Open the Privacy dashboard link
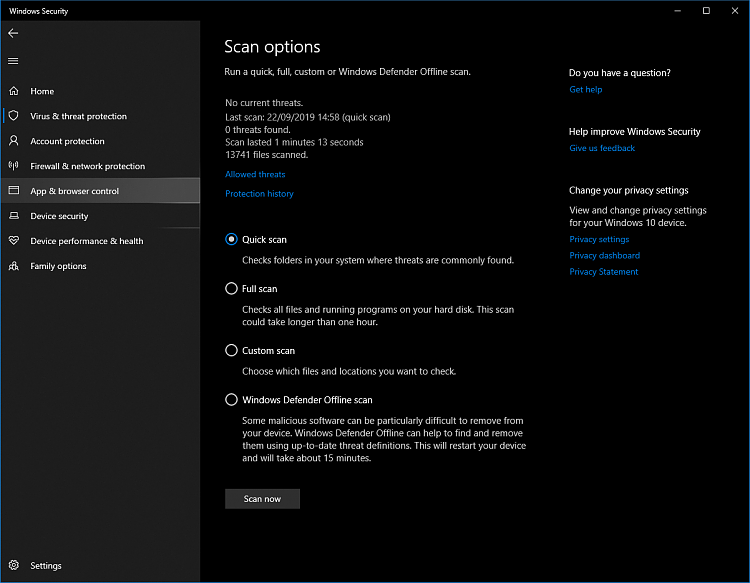The height and width of the screenshot is (583, 750). point(605,255)
